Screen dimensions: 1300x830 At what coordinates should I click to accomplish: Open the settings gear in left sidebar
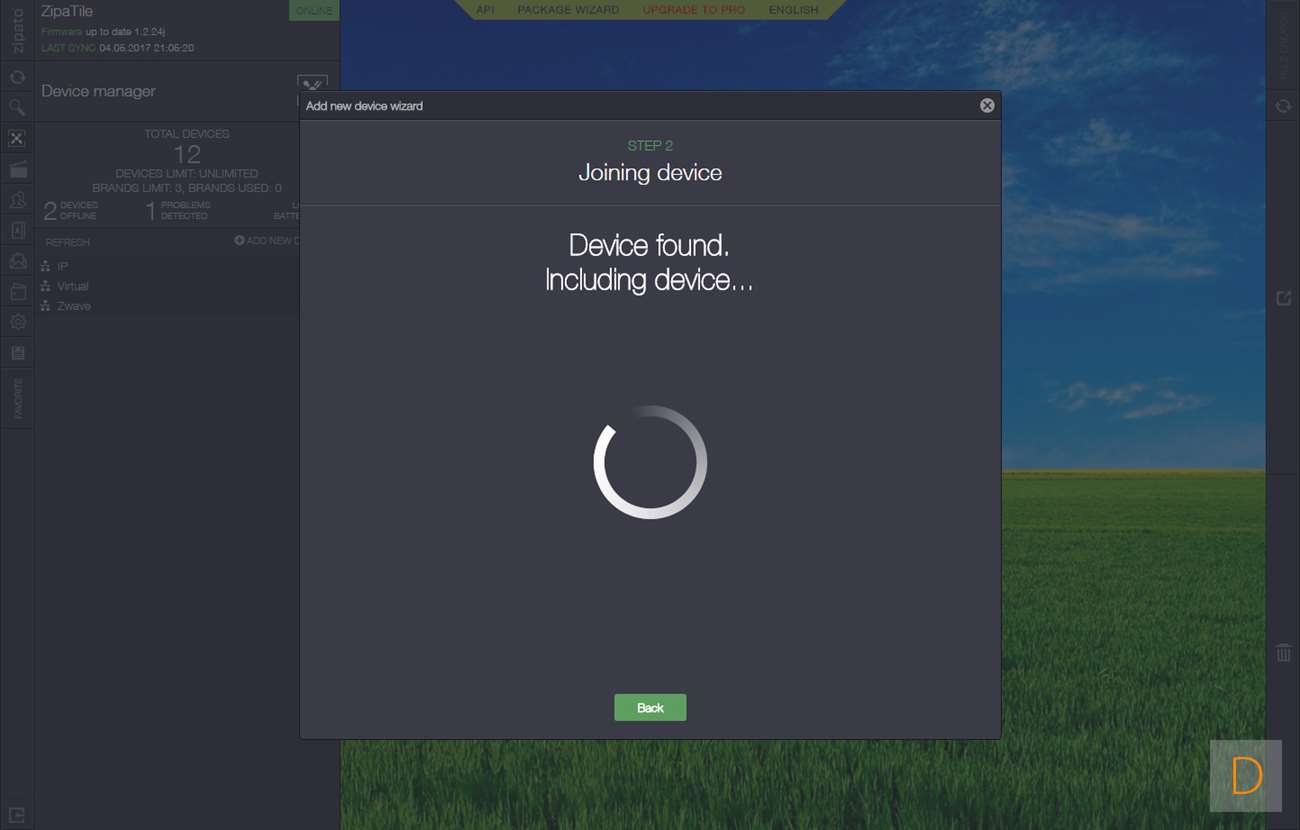[17, 322]
